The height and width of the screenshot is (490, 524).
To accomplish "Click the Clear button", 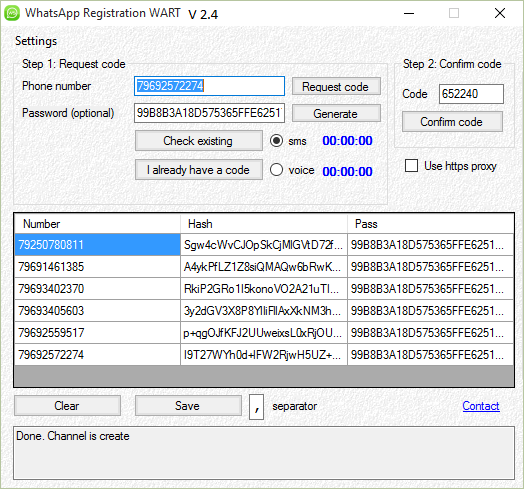I will click(67, 406).
